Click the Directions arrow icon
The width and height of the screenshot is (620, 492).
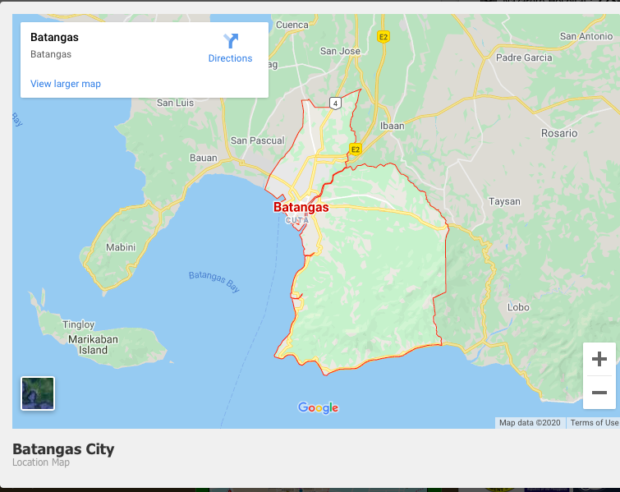coord(231,41)
